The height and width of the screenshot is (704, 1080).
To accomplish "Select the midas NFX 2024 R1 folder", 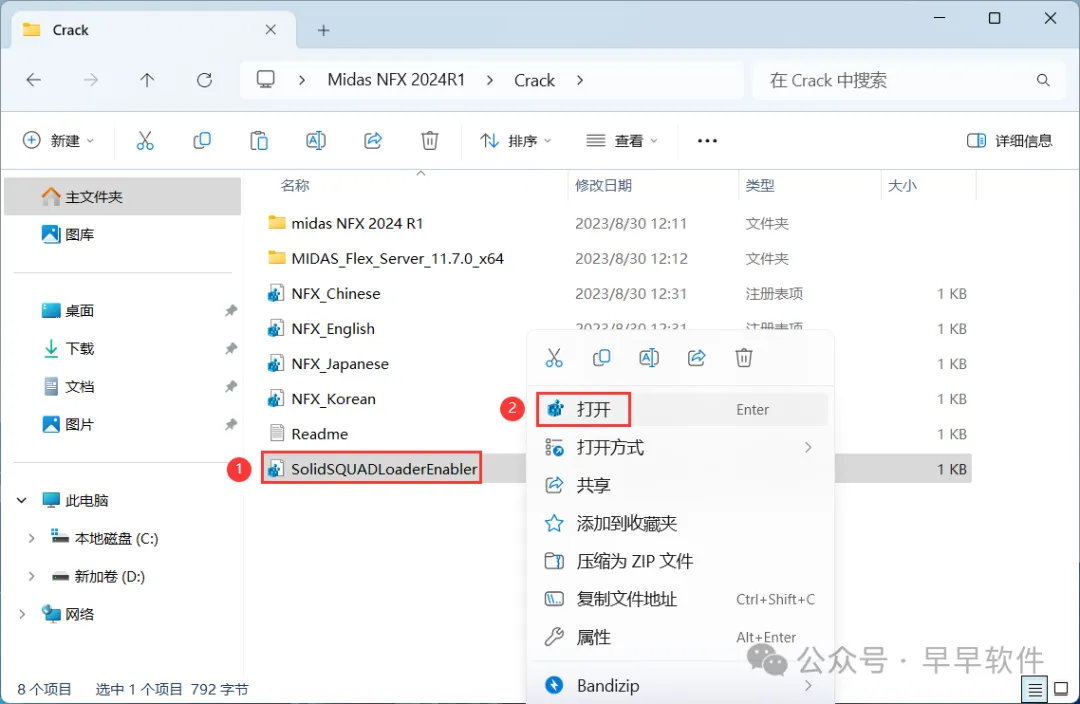I will coord(357,223).
